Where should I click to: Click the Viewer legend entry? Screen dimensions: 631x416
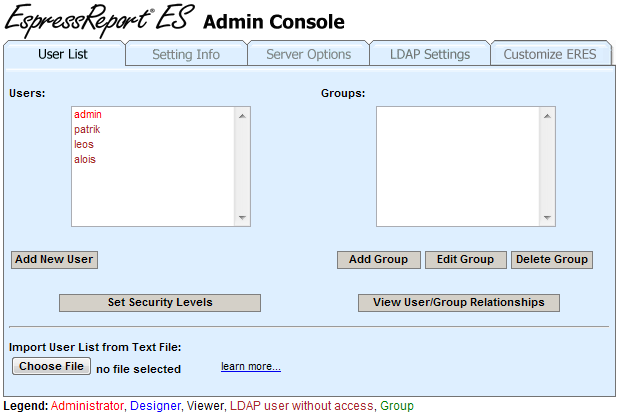coord(205,406)
